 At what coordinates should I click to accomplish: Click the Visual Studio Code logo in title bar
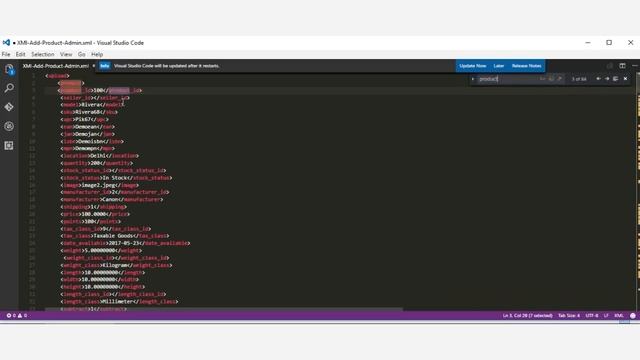click(6, 42)
